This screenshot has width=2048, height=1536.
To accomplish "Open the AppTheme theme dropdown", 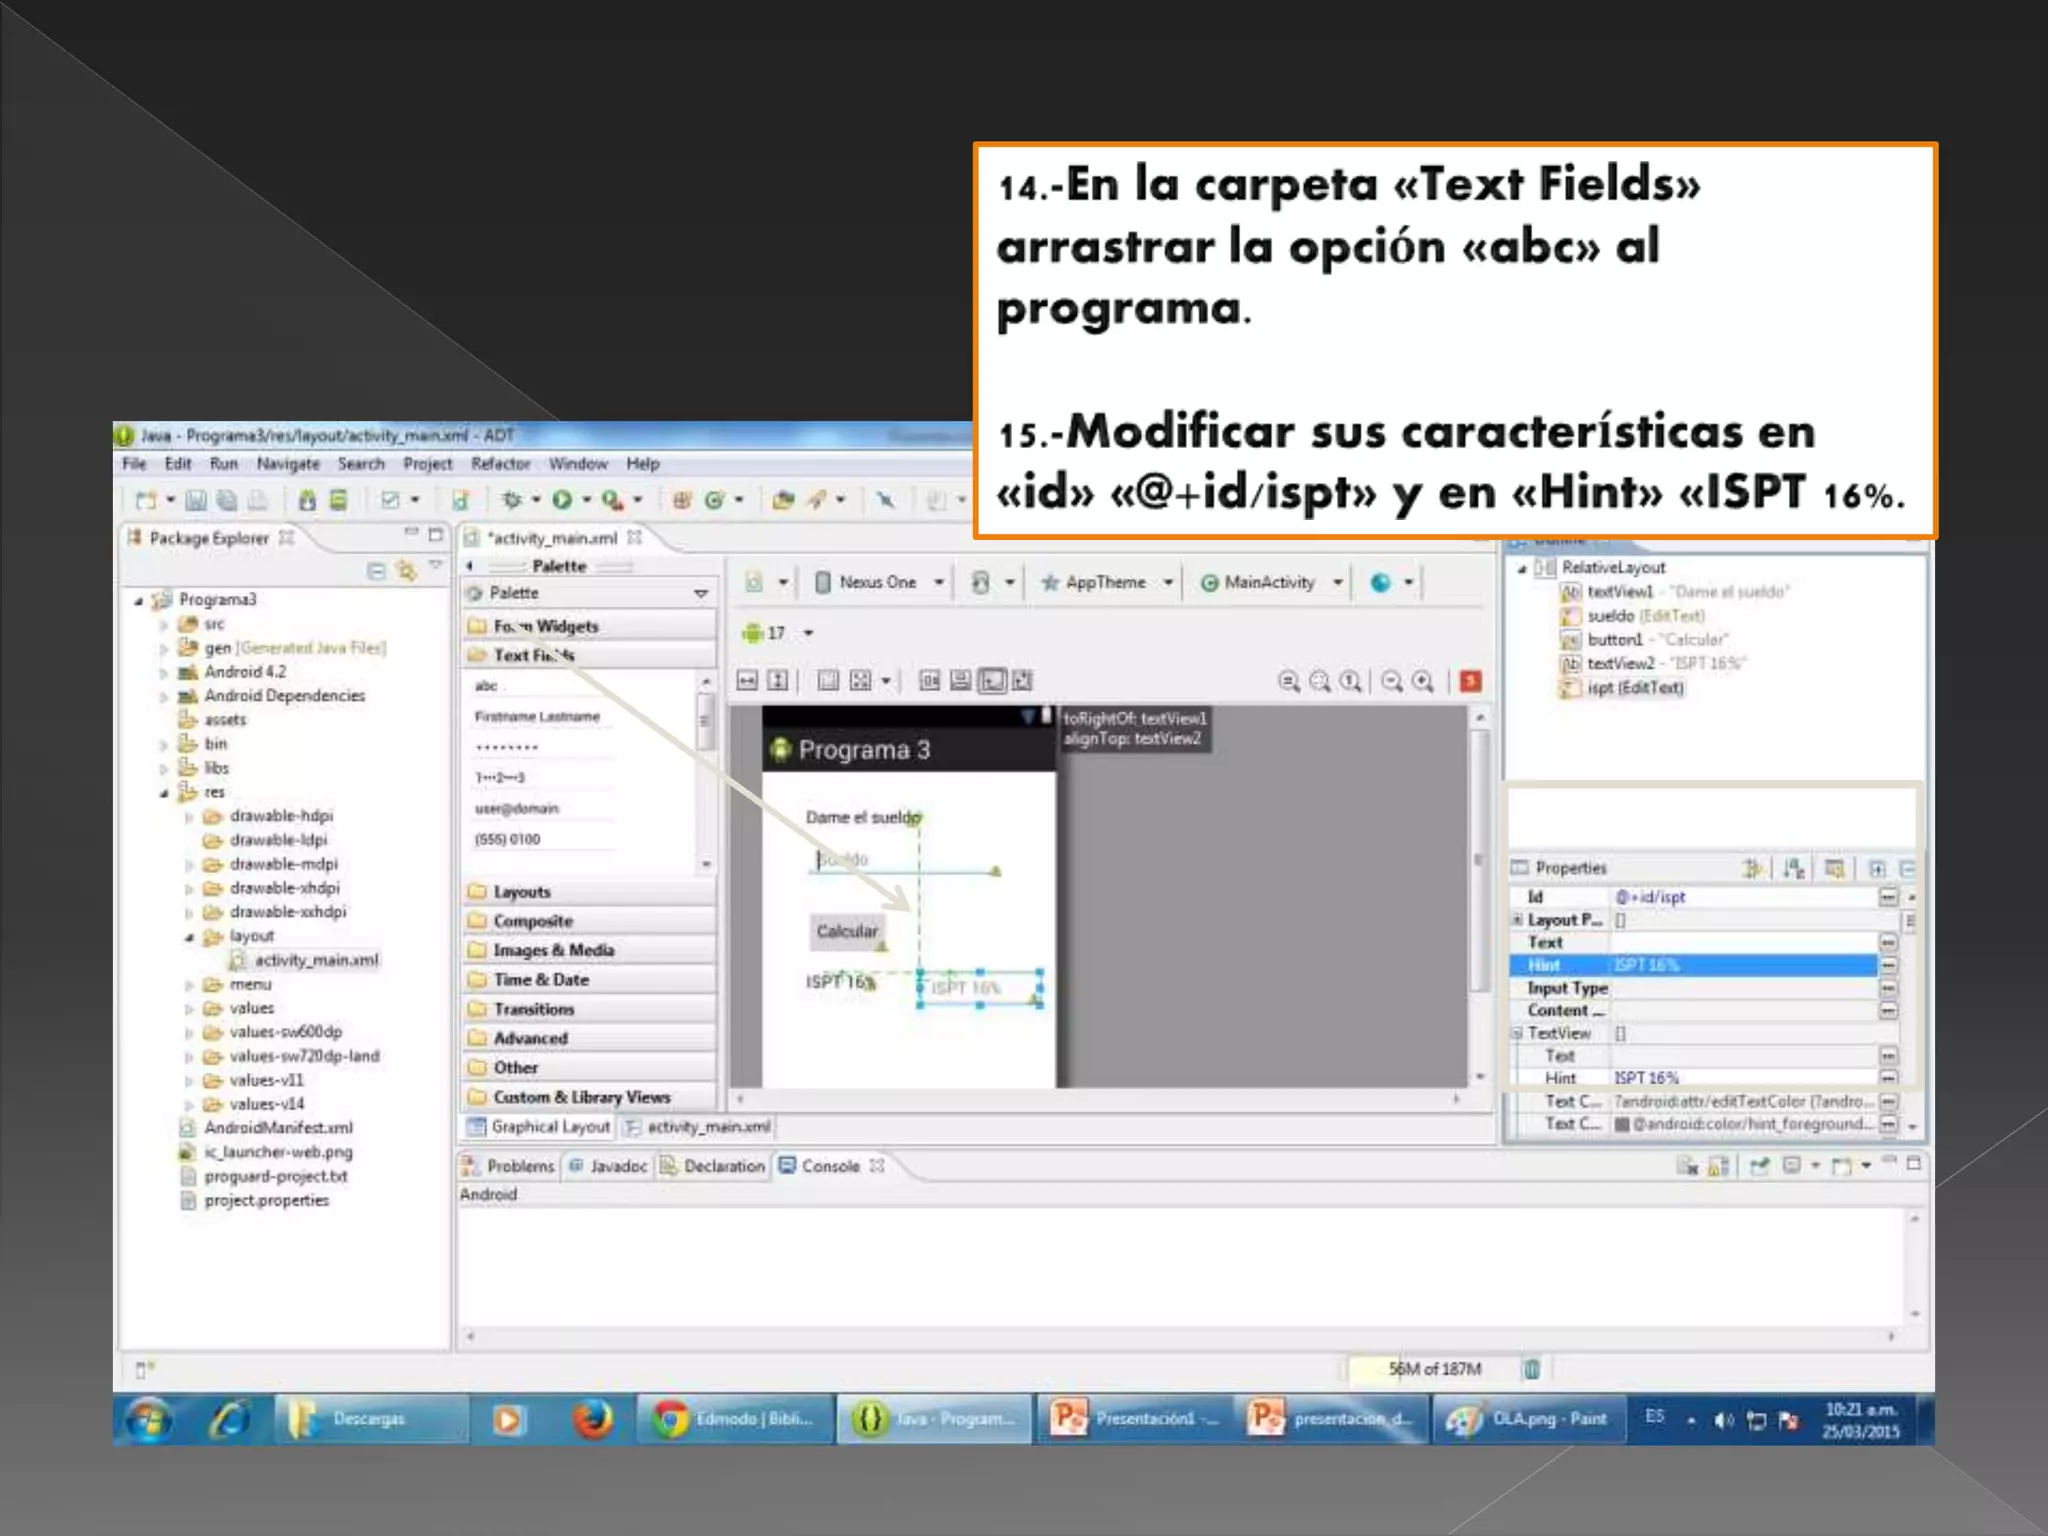I will [x=1106, y=582].
